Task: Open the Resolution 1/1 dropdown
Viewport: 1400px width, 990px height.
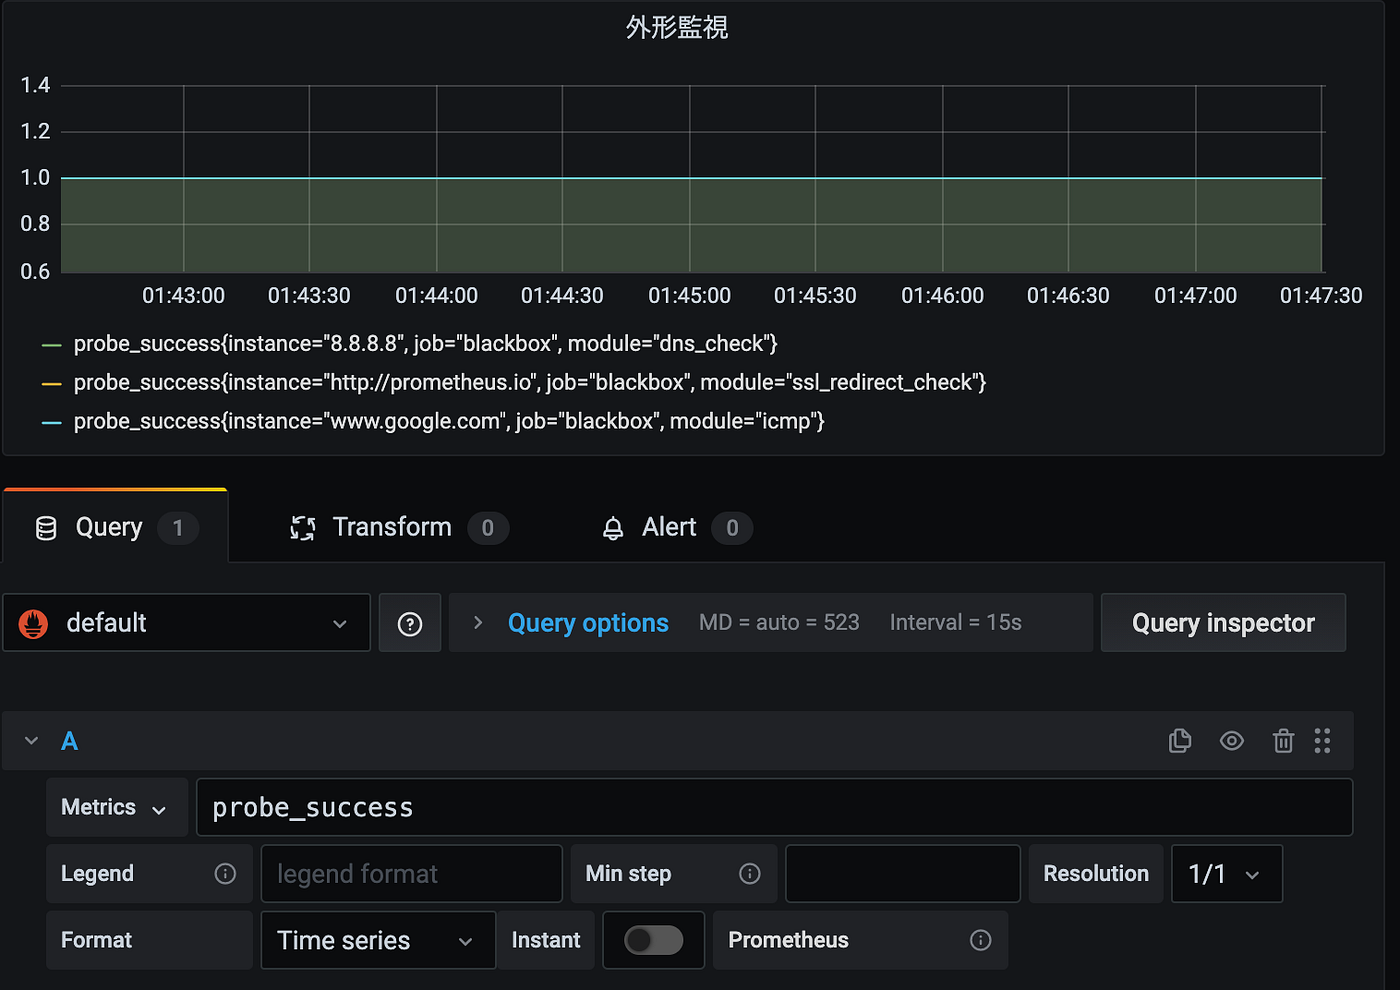Action: [x=1227, y=874]
